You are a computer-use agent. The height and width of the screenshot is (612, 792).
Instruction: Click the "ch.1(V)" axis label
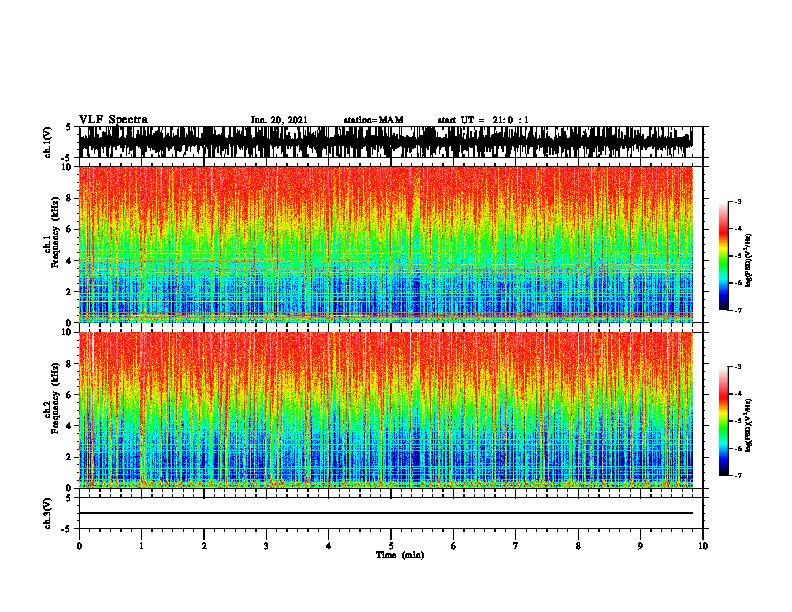point(48,142)
